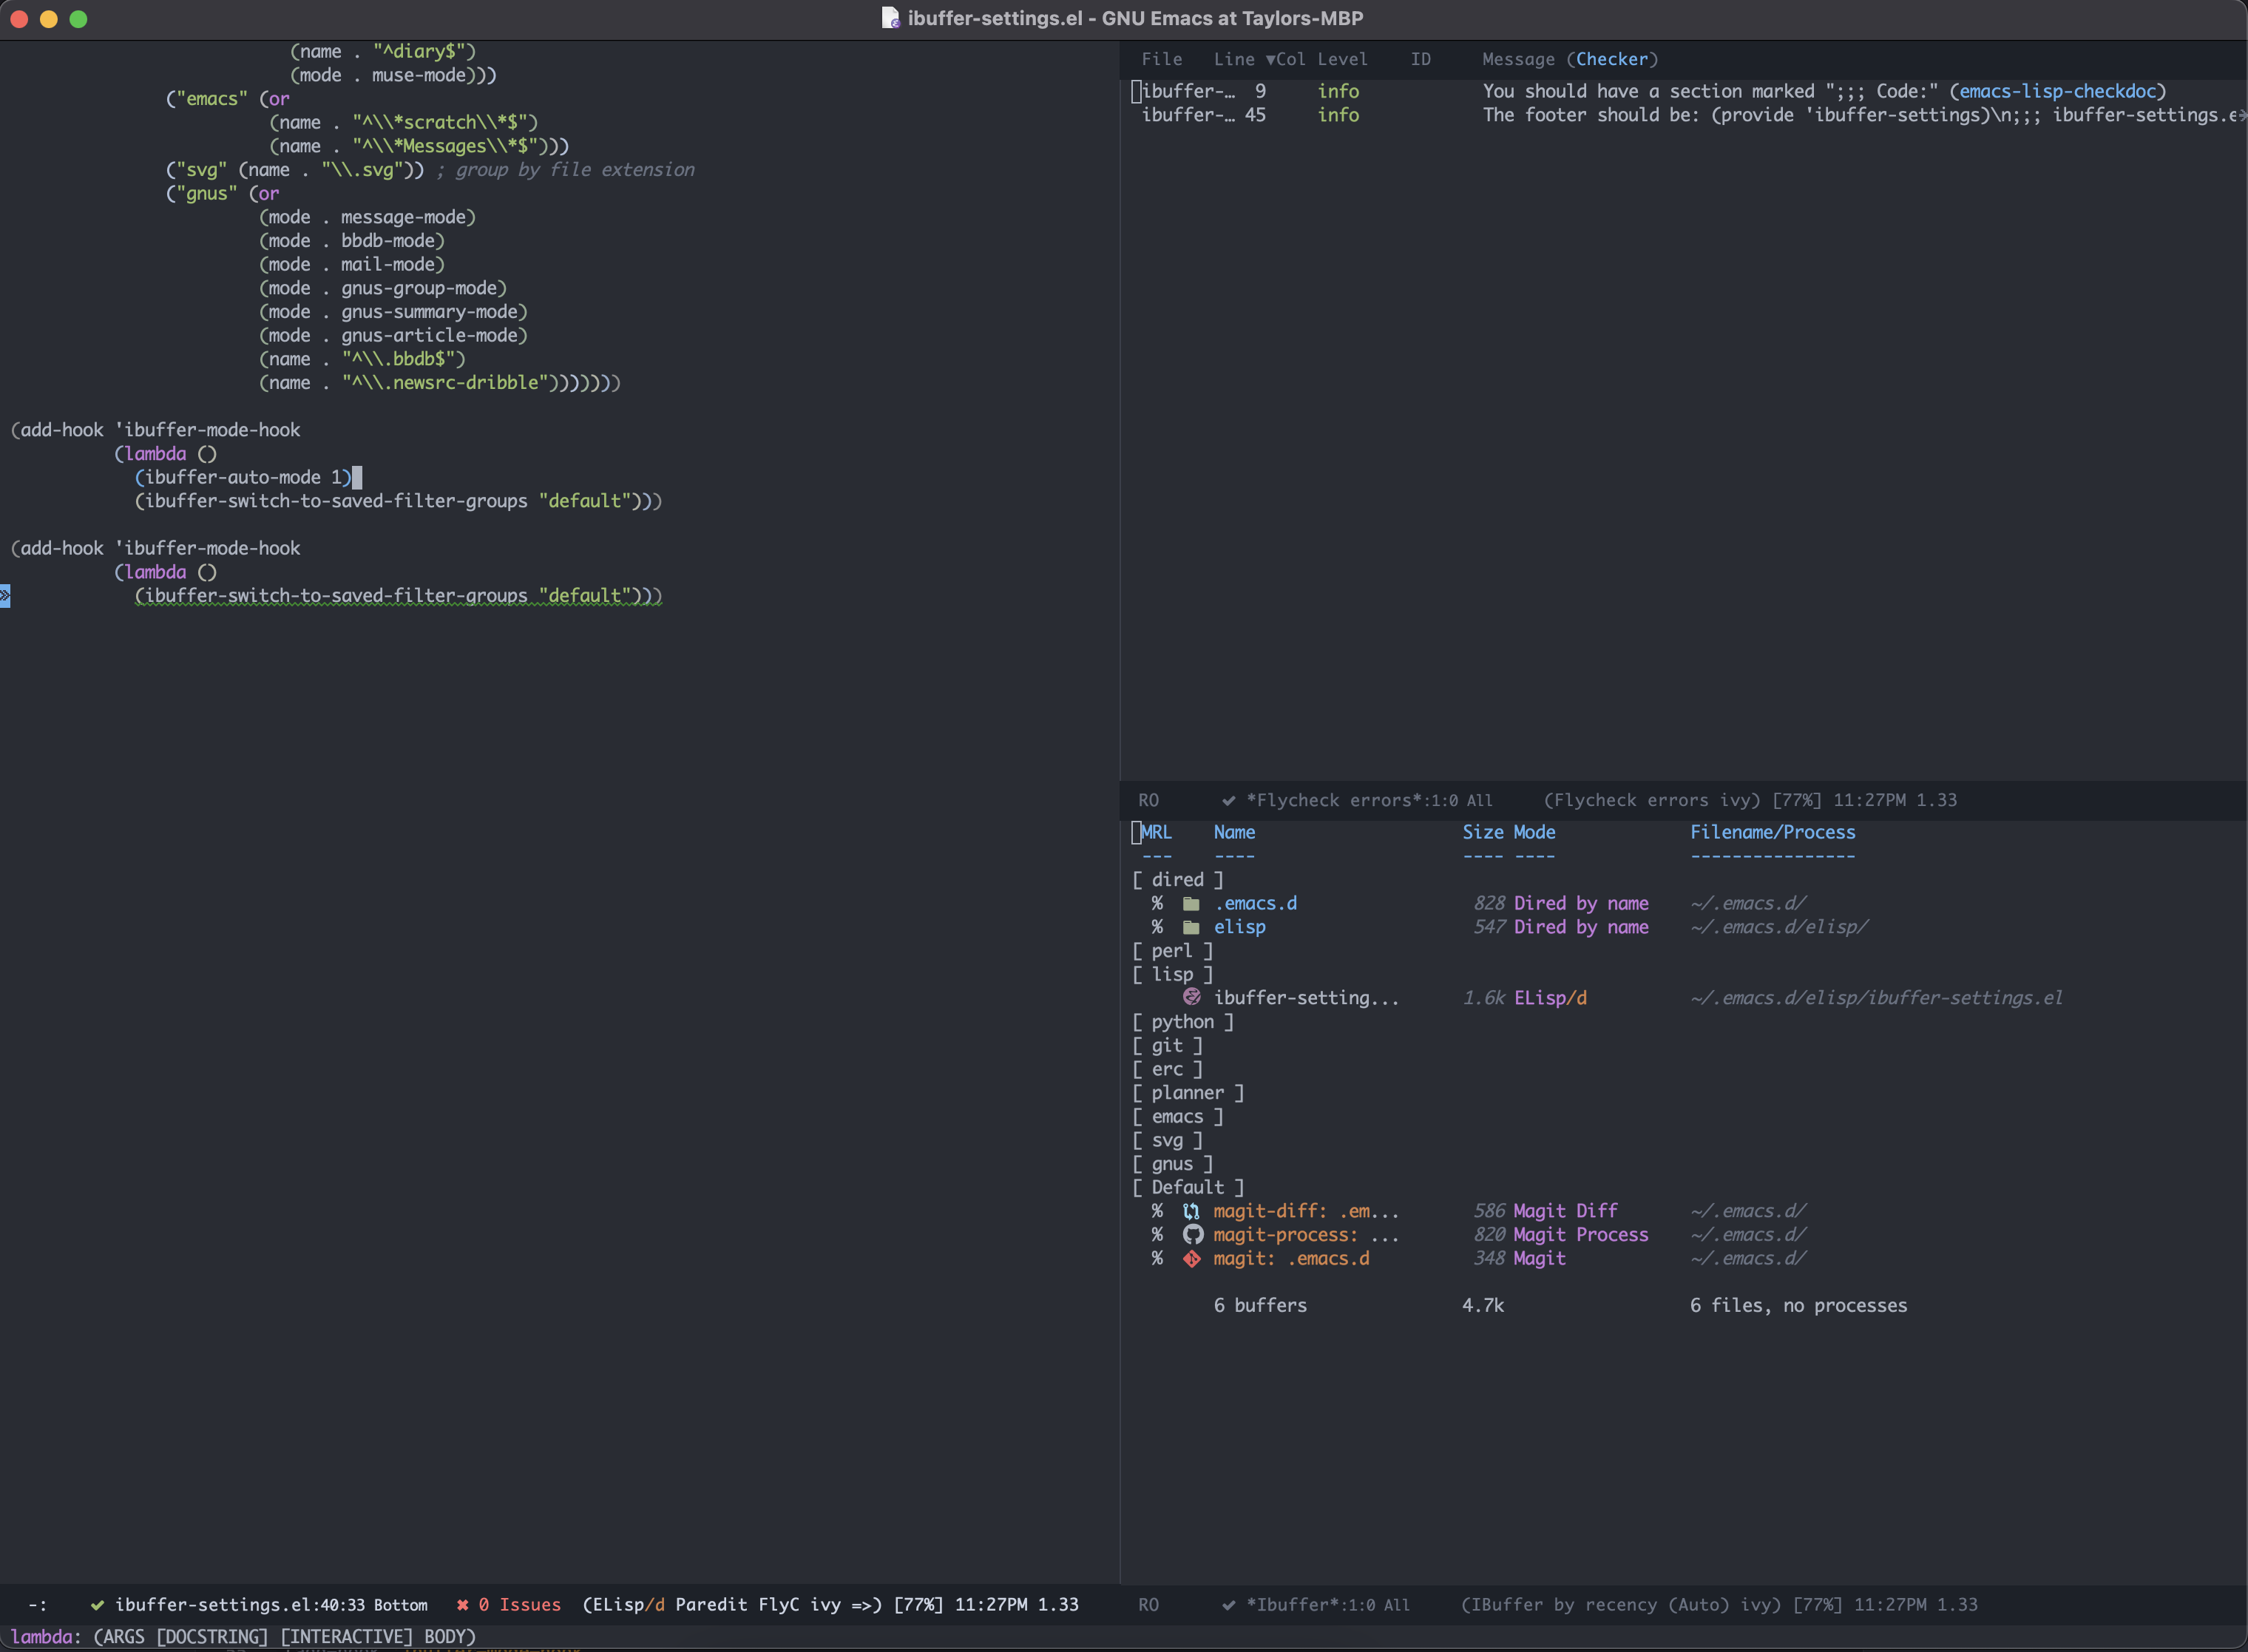Expand the [ emacs ] filter group
Viewport: 2248px width, 1652px height.
pyautogui.click(x=1177, y=1116)
